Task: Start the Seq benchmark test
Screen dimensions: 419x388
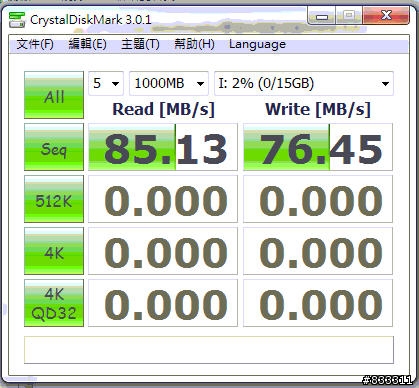Action: tap(54, 147)
